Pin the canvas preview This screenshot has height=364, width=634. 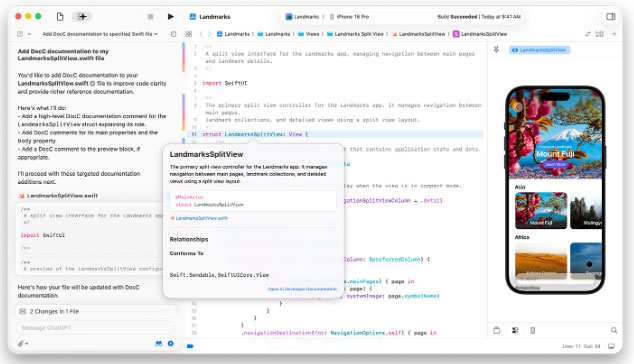coord(496,49)
